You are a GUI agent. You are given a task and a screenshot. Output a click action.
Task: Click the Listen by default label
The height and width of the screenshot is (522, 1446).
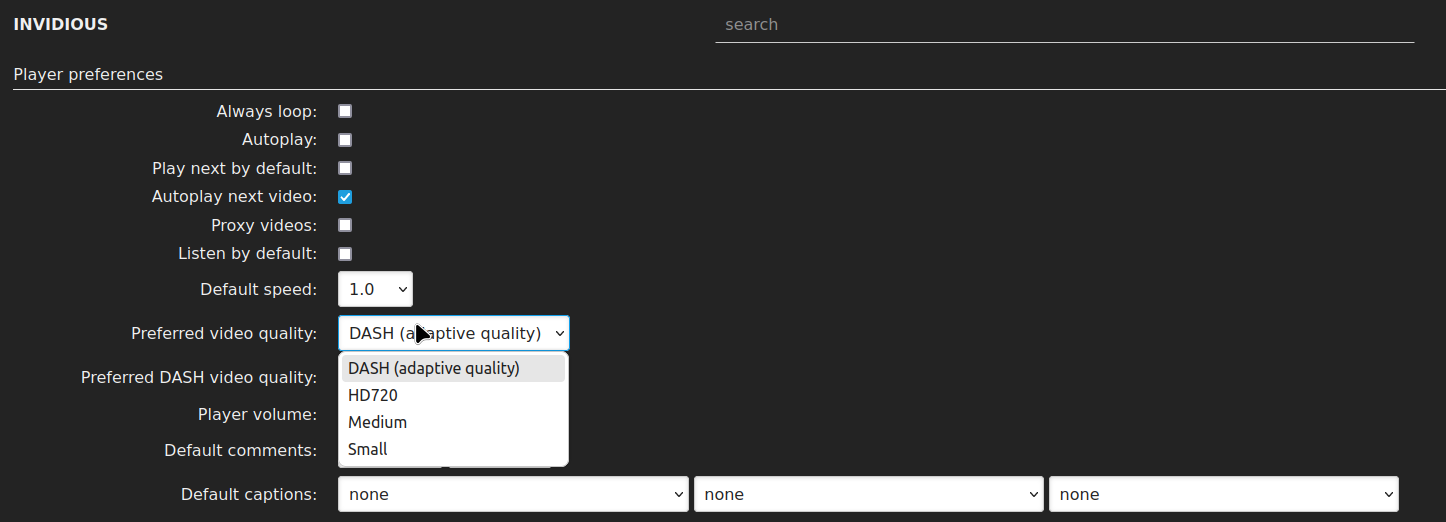click(x=247, y=254)
